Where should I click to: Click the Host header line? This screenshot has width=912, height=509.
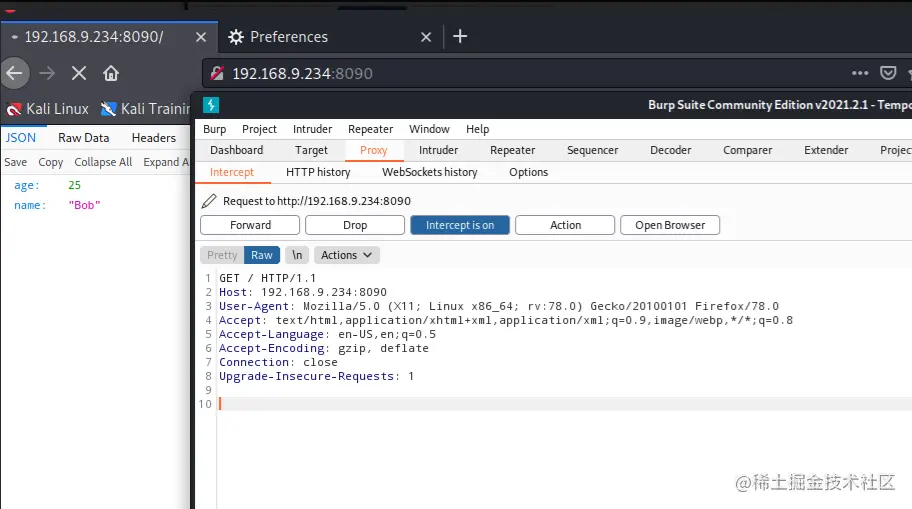coord(302,292)
